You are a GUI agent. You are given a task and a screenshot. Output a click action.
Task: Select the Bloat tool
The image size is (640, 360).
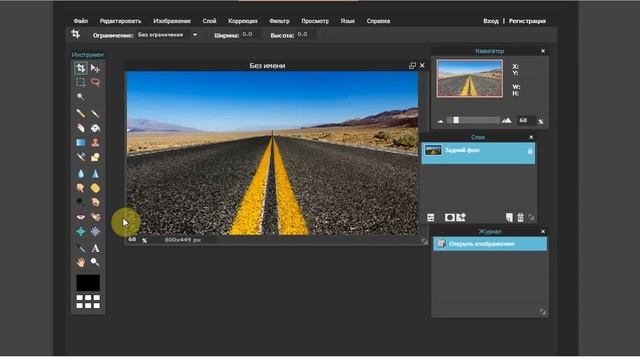point(81,231)
